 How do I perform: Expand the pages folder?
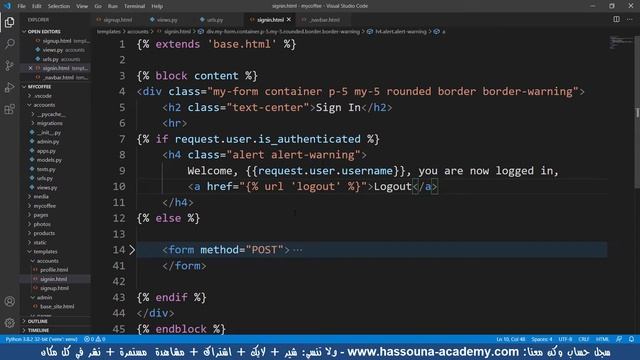tap(41, 215)
